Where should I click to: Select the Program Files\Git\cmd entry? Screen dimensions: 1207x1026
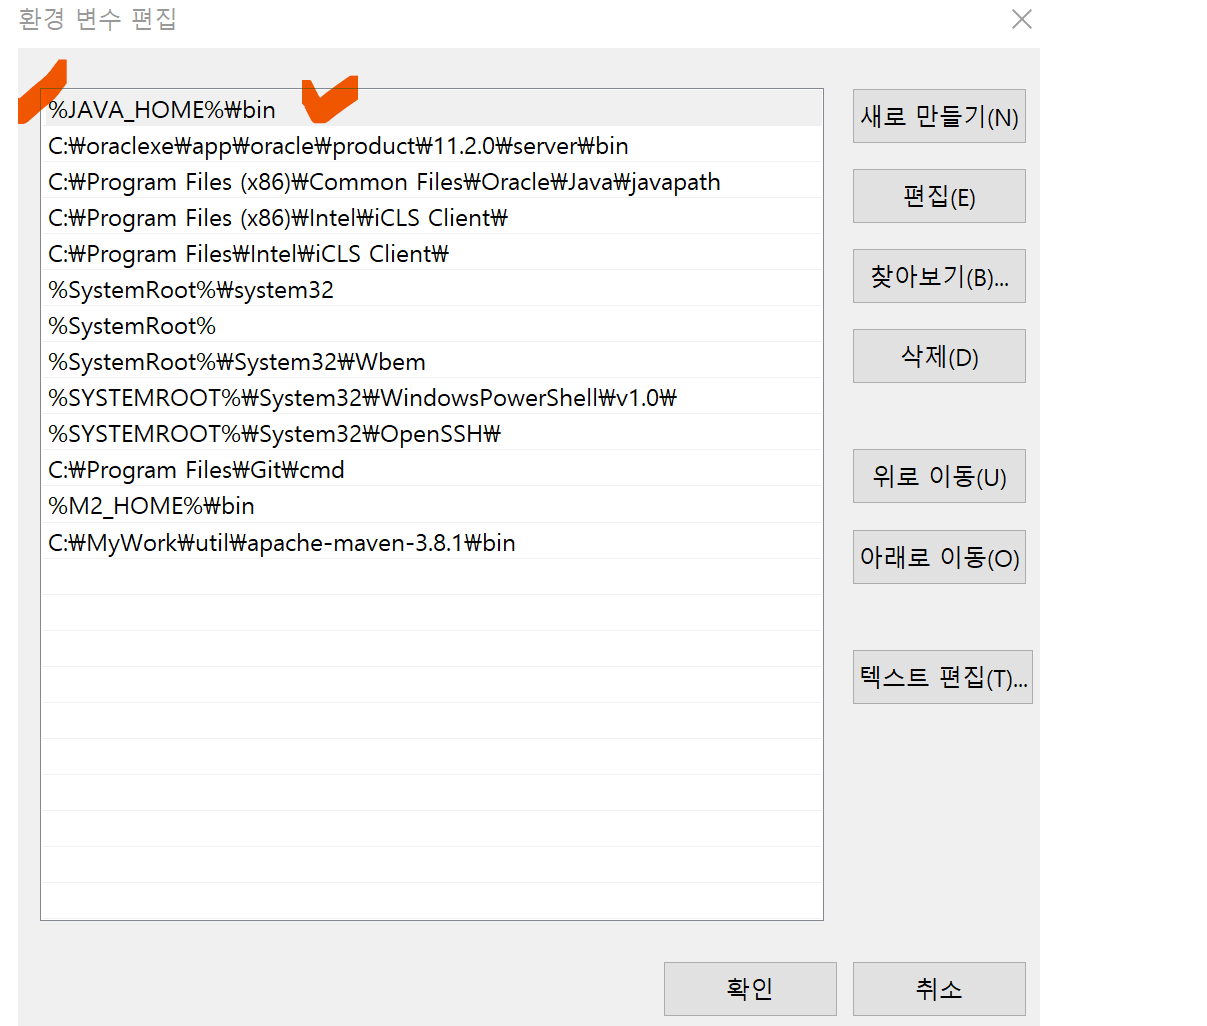tap(432, 469)
